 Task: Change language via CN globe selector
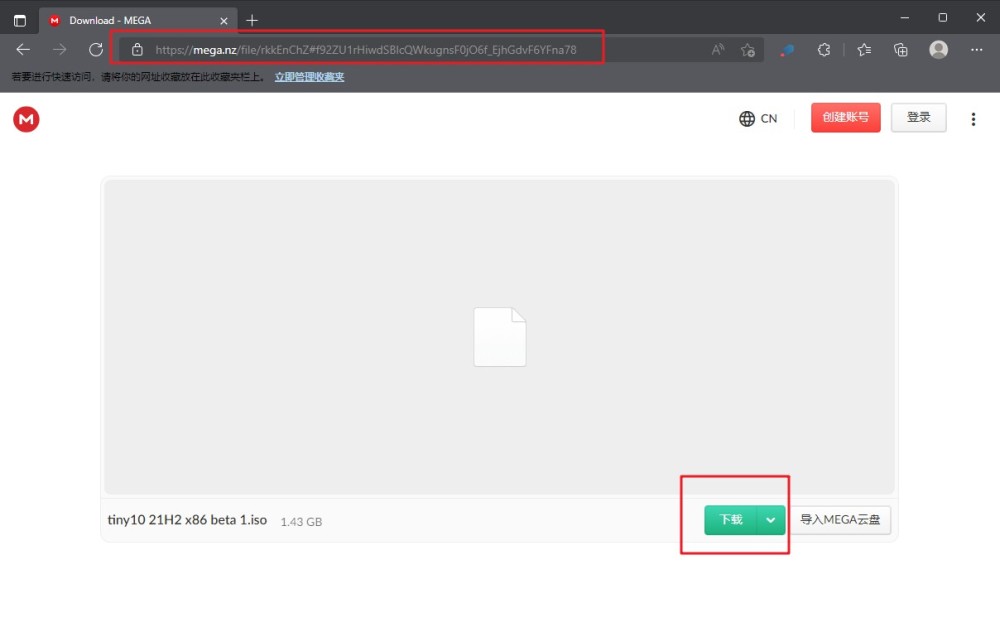tap(758, 119)
